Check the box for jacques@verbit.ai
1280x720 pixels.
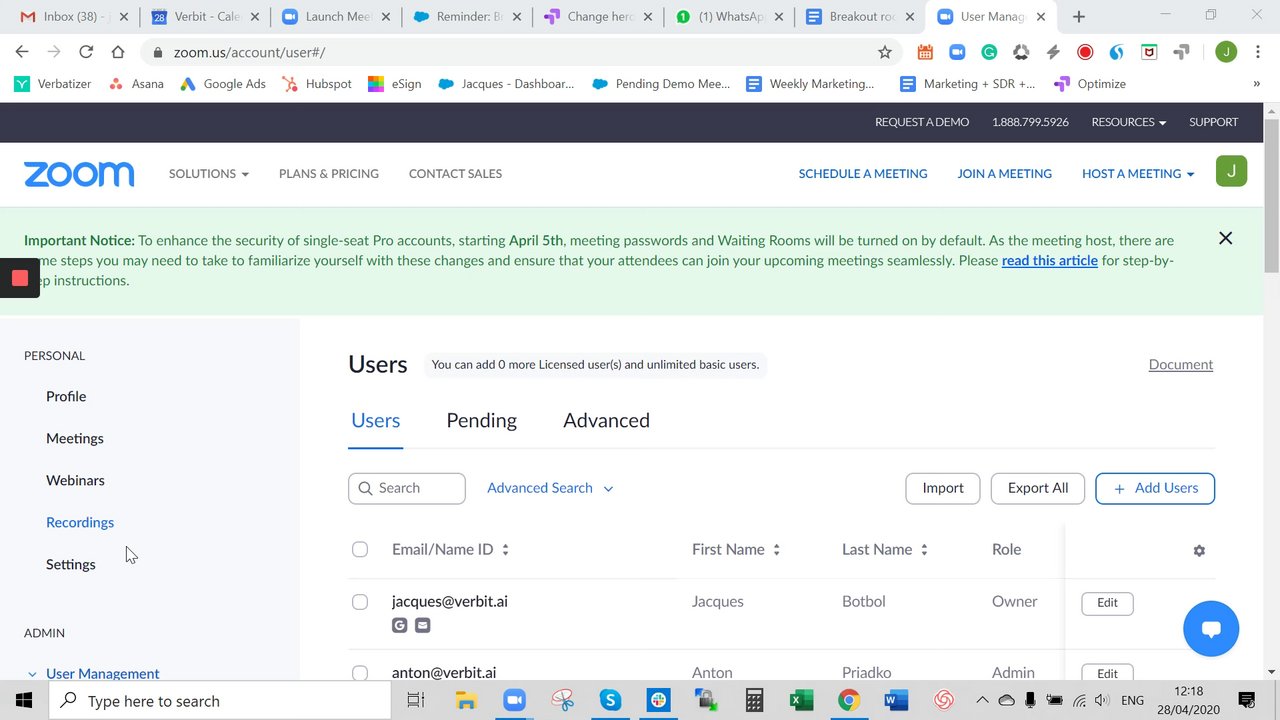point(360,602)
